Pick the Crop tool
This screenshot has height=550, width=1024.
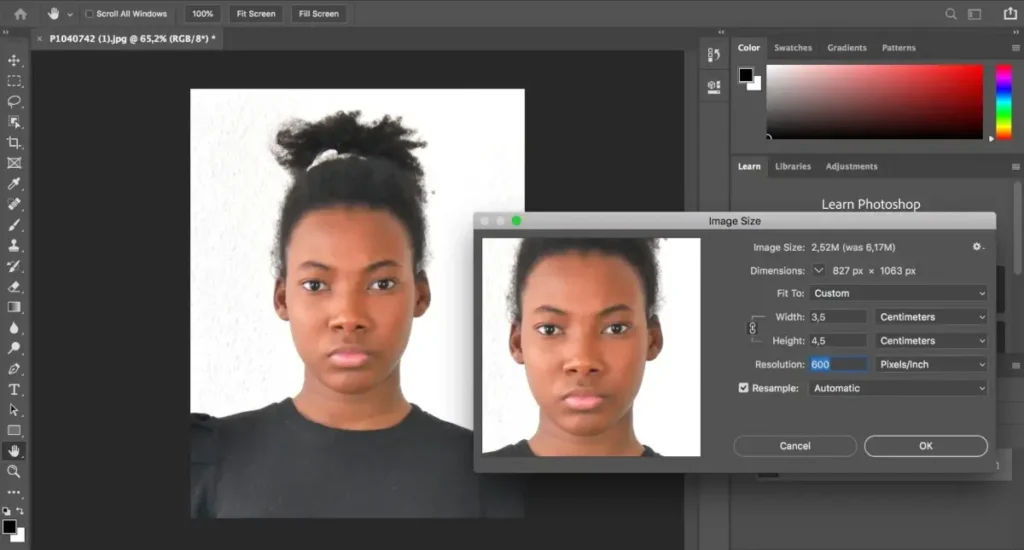(14, 142)
